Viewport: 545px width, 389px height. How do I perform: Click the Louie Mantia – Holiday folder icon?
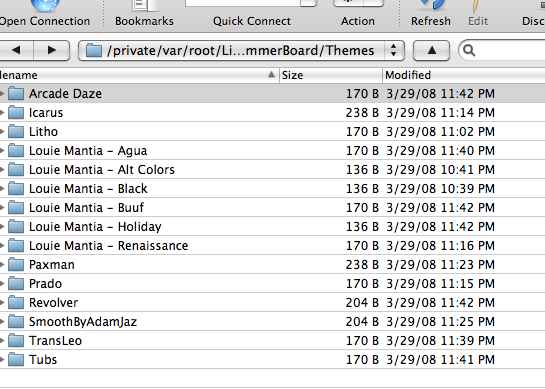(x=16, y=226)
